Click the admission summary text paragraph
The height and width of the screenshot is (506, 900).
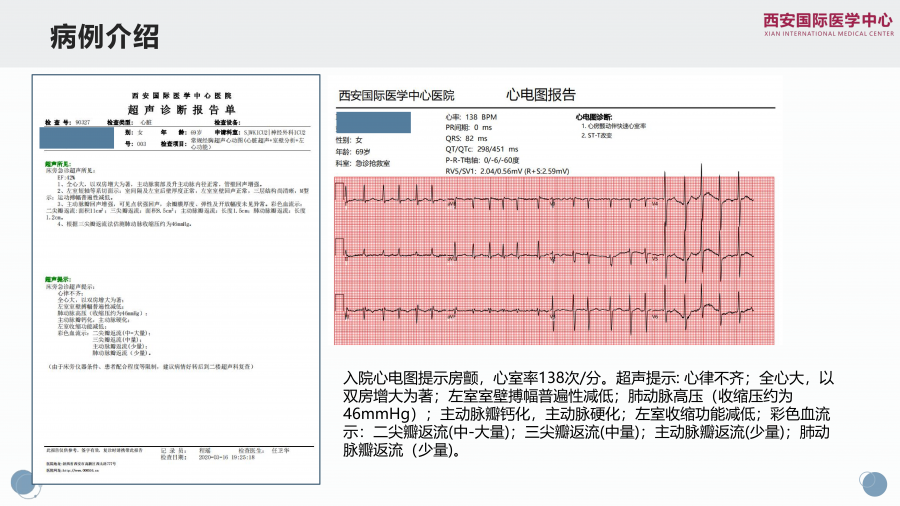click(x=588, y=414)
